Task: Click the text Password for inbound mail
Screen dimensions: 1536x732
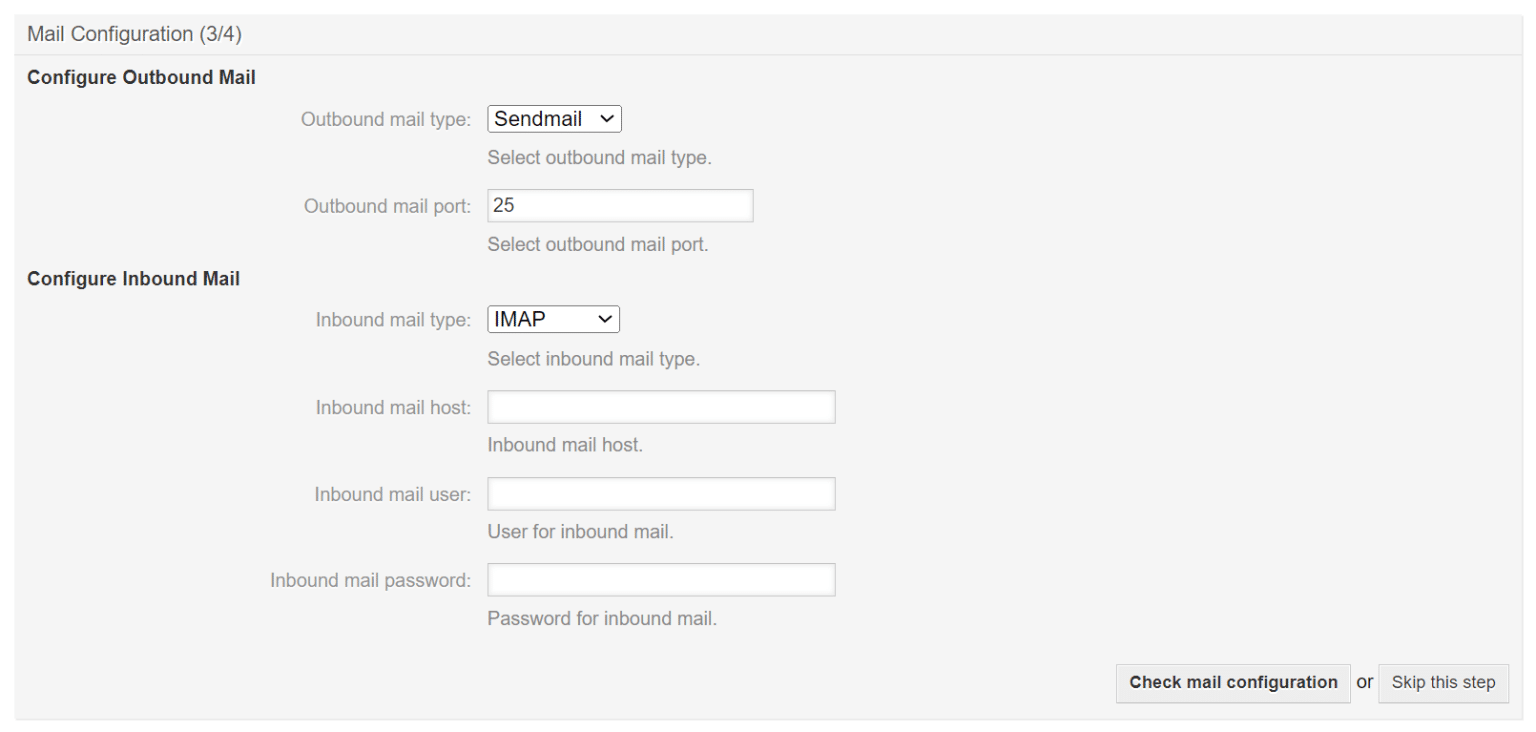Action: [x=602, y=618]
